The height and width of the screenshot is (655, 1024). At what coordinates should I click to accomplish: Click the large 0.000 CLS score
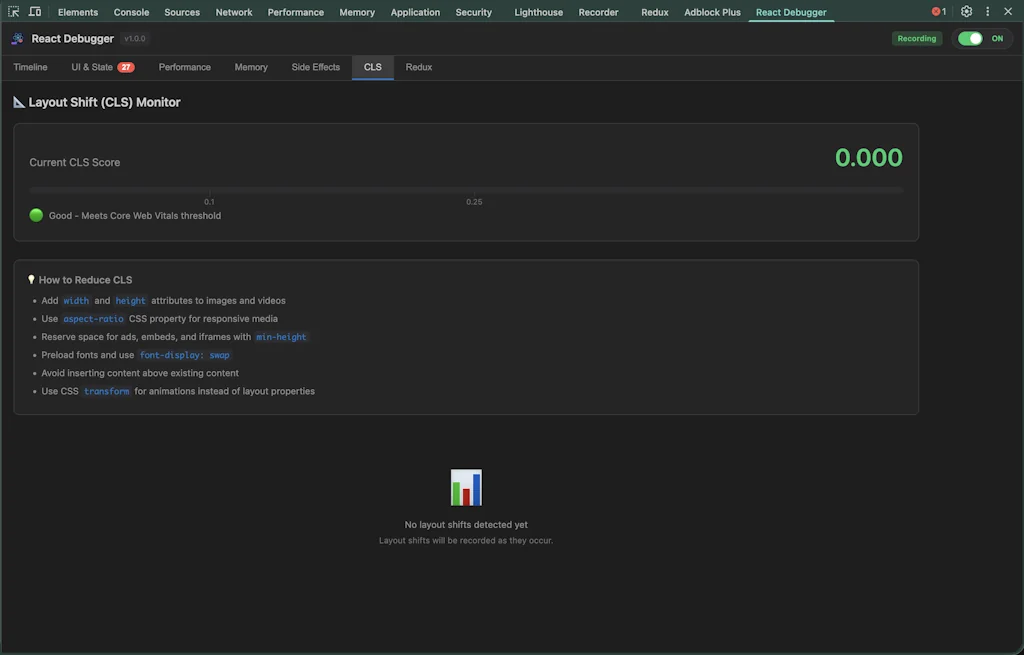pos(868,157)
